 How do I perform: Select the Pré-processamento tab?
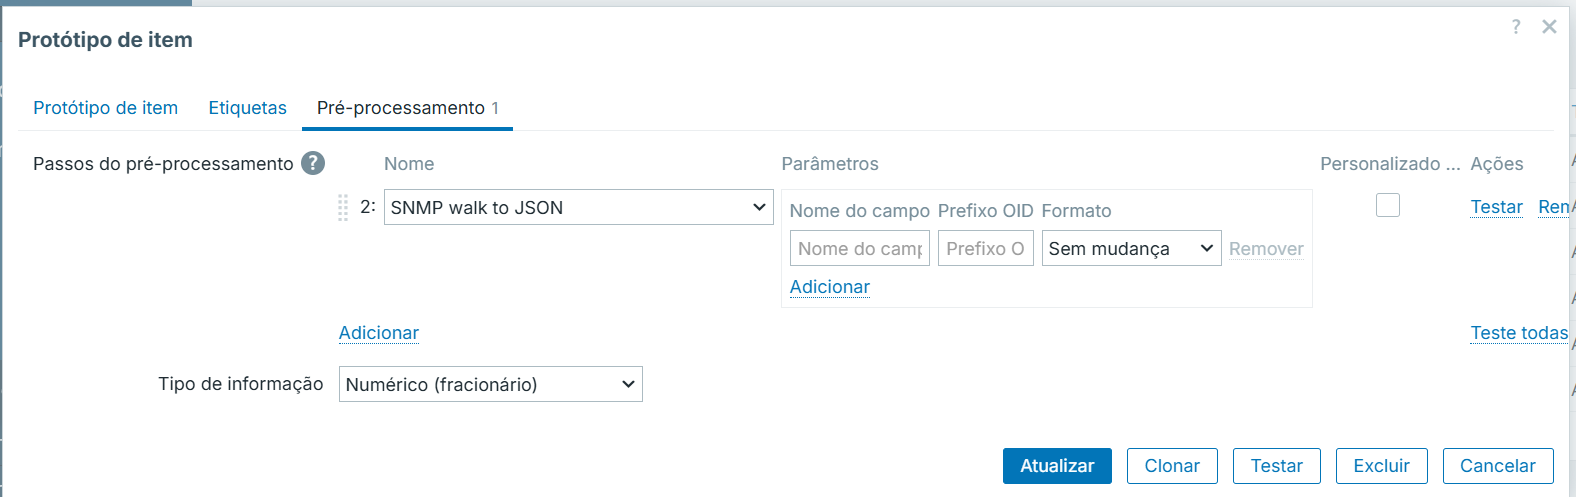point(407,107)
